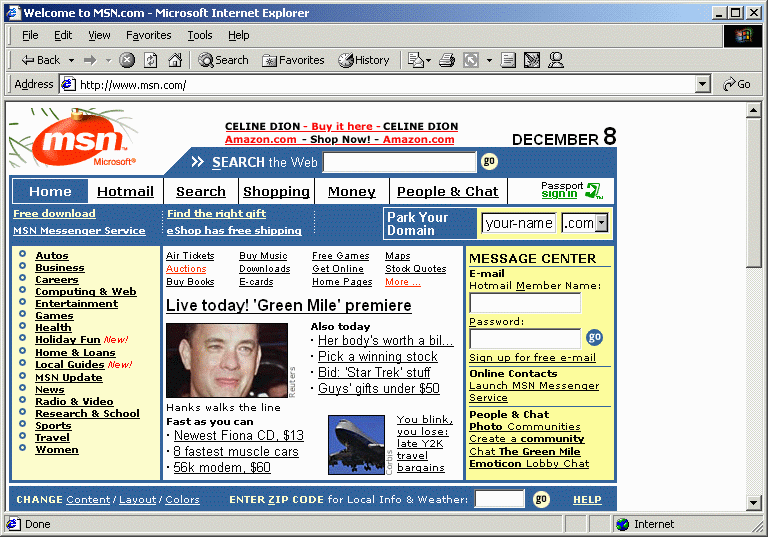Stop the page from loading
The image size is (768, 537).
127,60
